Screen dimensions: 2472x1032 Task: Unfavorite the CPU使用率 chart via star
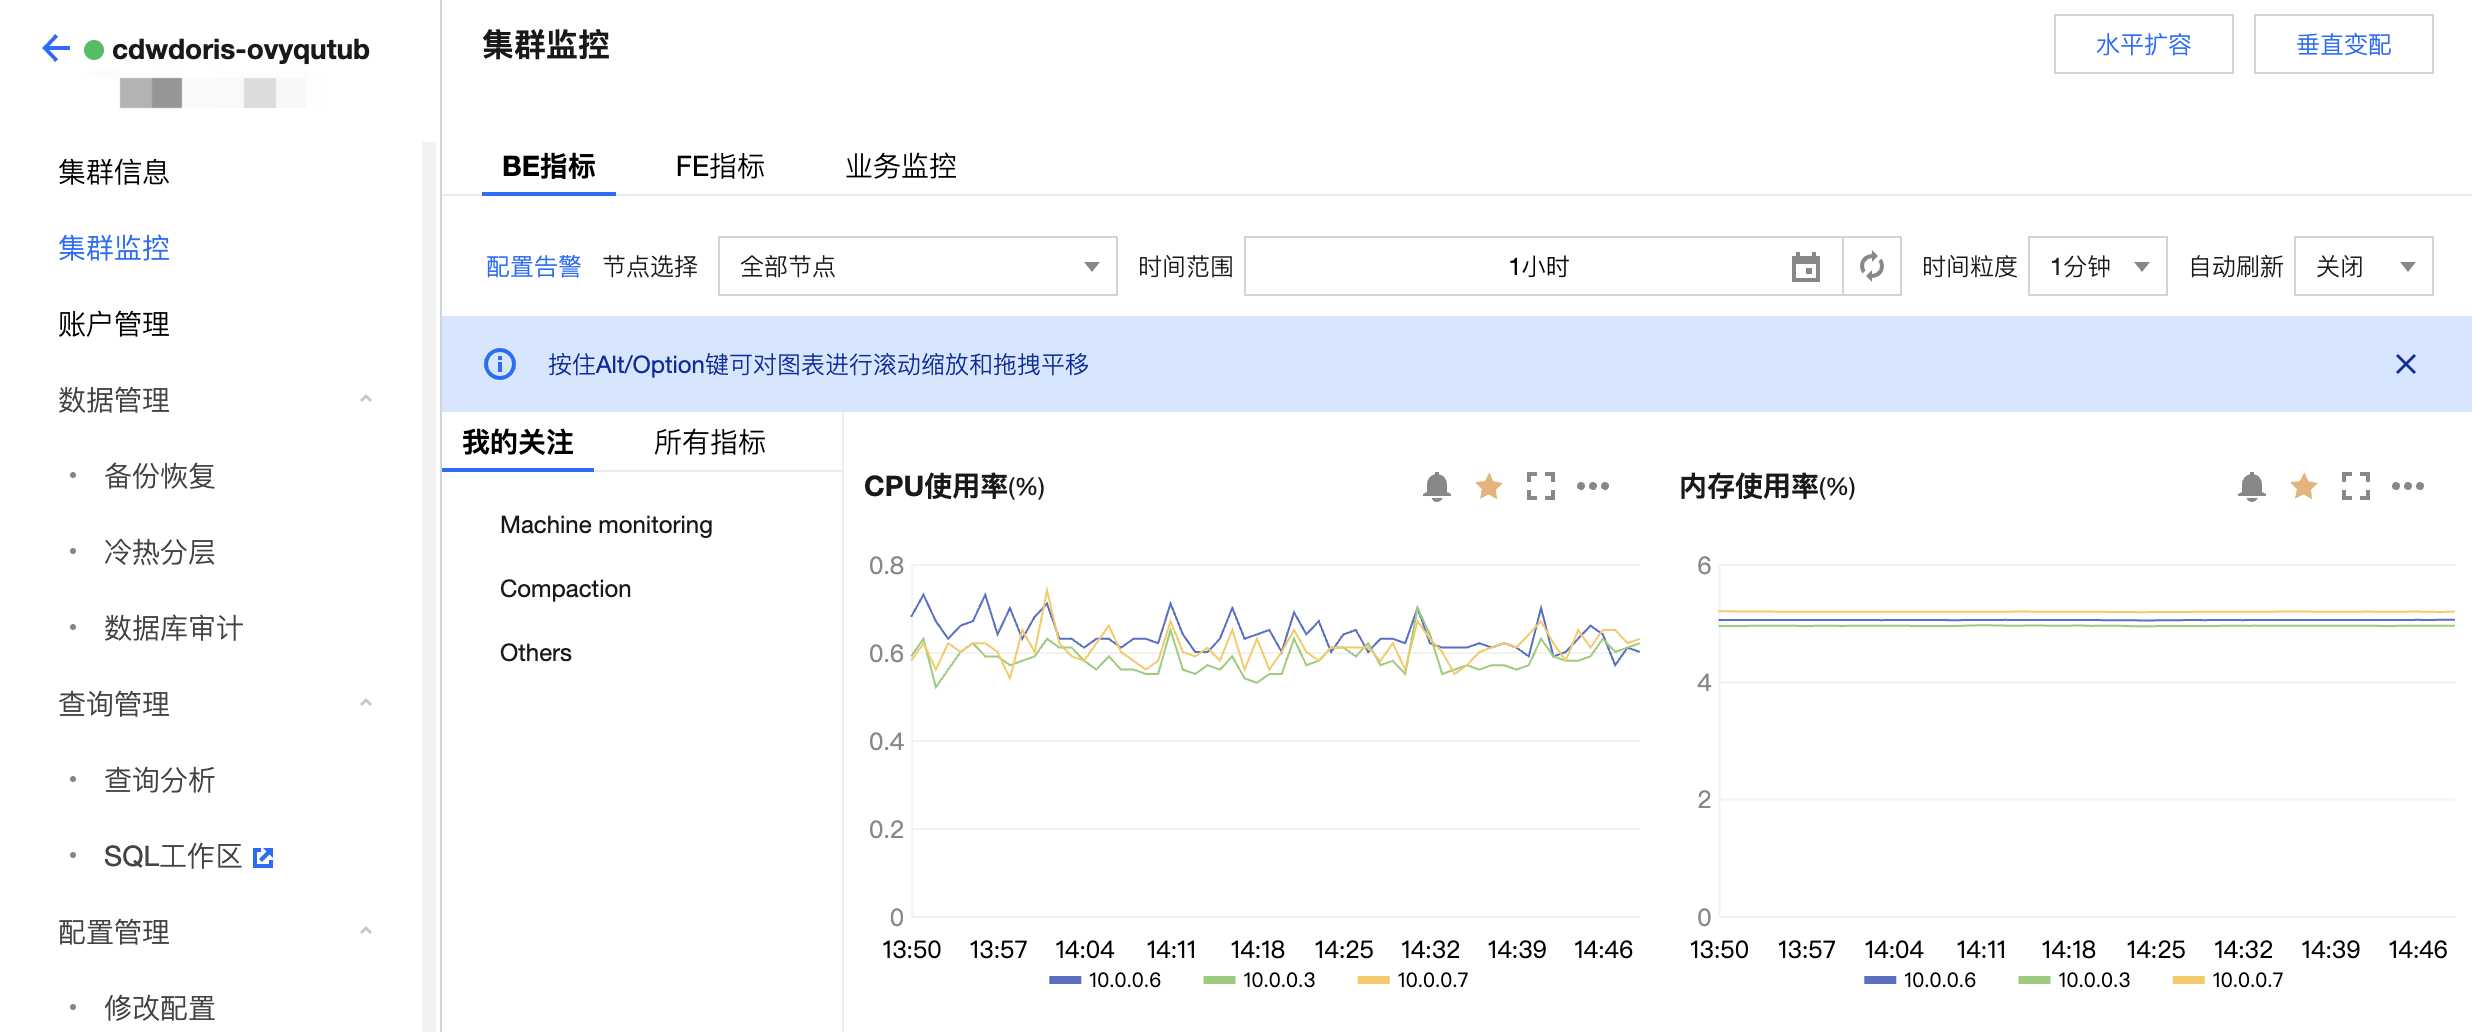[1488, 487]
